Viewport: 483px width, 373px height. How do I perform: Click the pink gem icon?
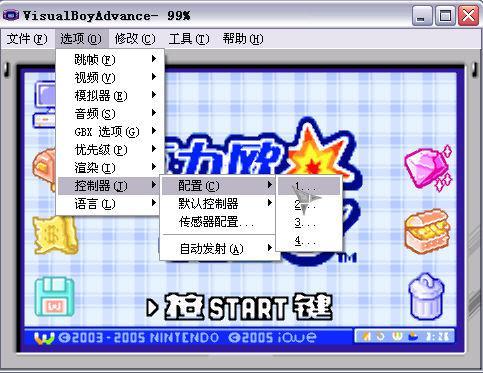428,168
